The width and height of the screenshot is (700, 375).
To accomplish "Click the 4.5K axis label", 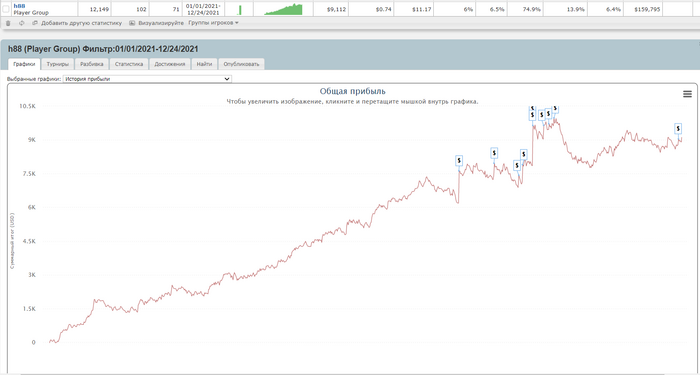I will pos(29,242).
